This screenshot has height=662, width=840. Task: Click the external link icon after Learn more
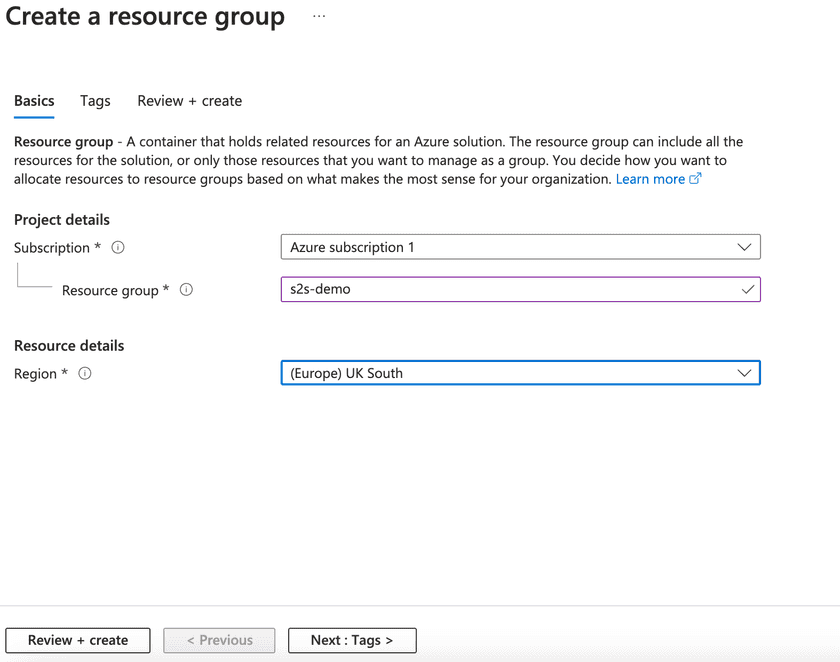pyautogui.click(x=696, y=179)
